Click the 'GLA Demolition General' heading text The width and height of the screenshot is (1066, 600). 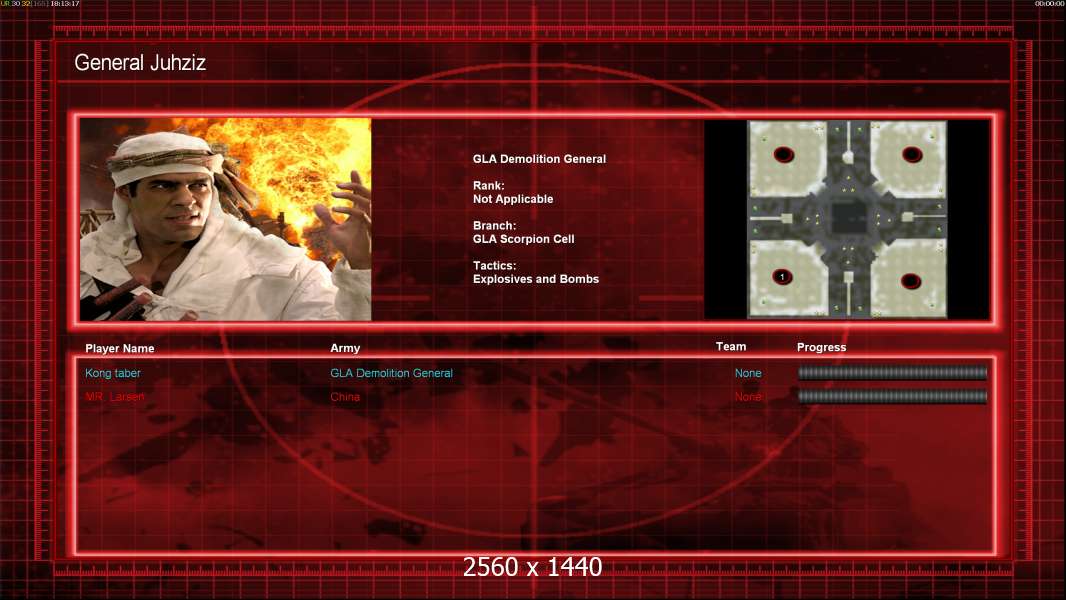(x=539, y=159)
